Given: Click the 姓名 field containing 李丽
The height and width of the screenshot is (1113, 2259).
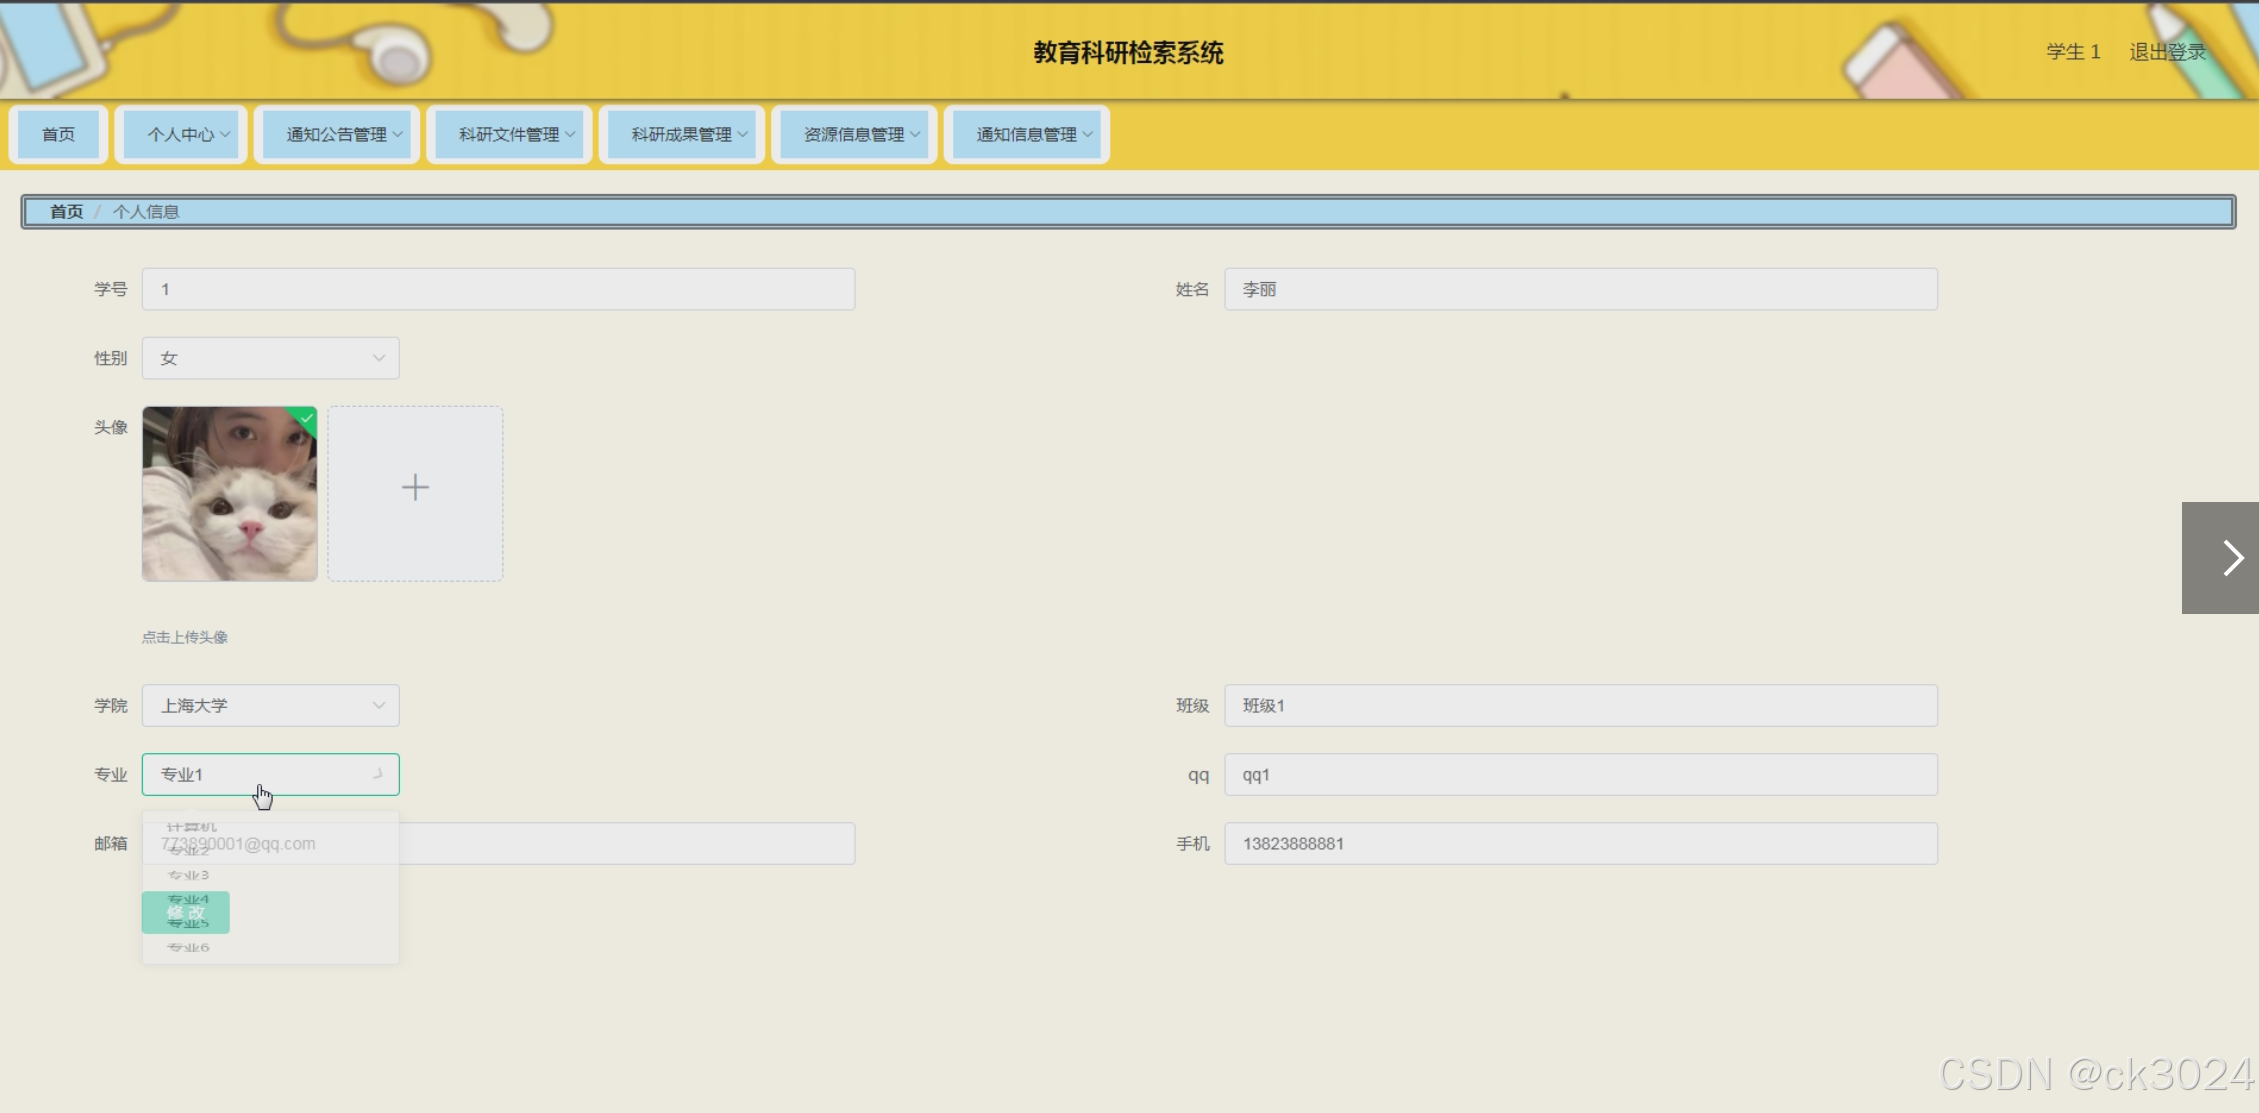Looking at the screenshot, I should [x=1581, y=289].
